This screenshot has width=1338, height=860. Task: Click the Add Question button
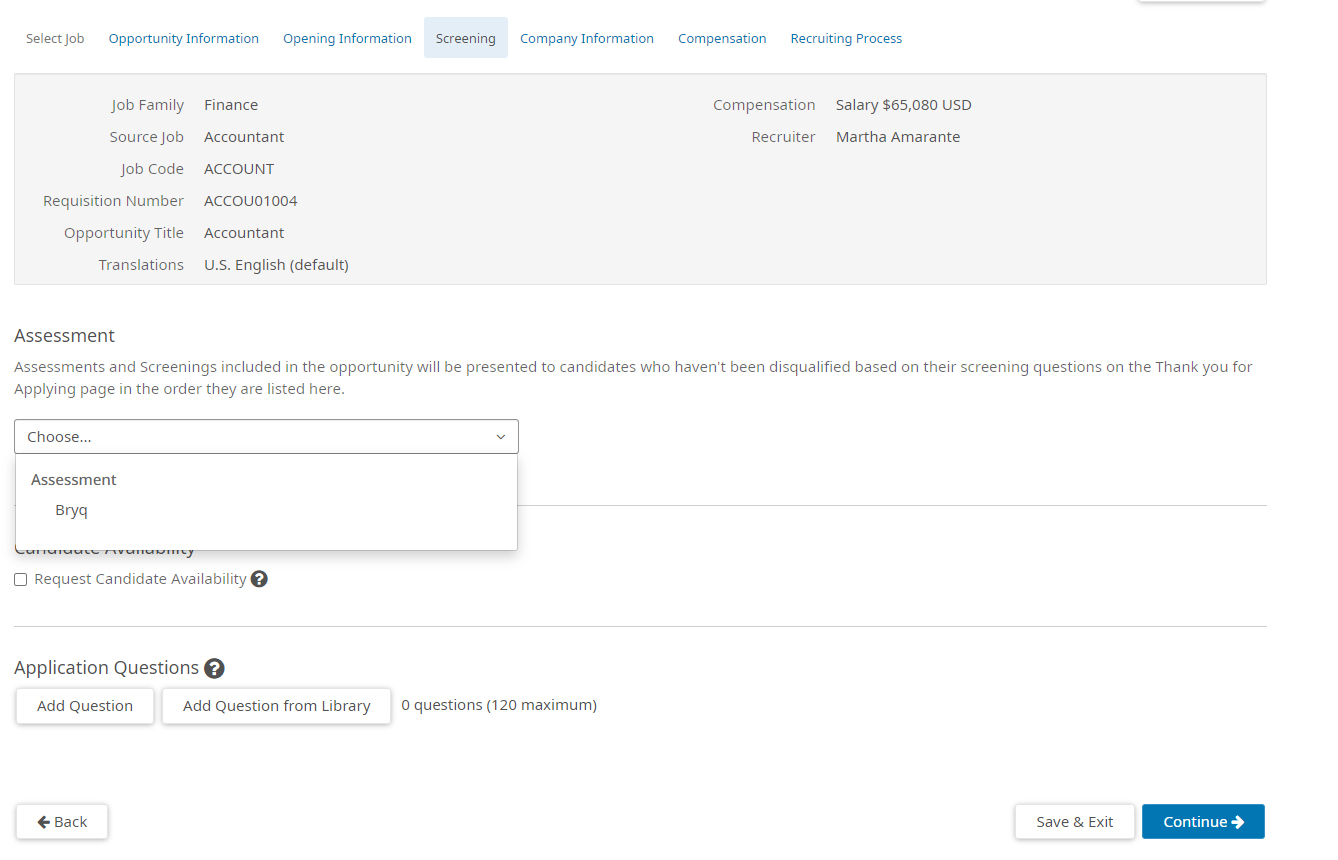85,706
